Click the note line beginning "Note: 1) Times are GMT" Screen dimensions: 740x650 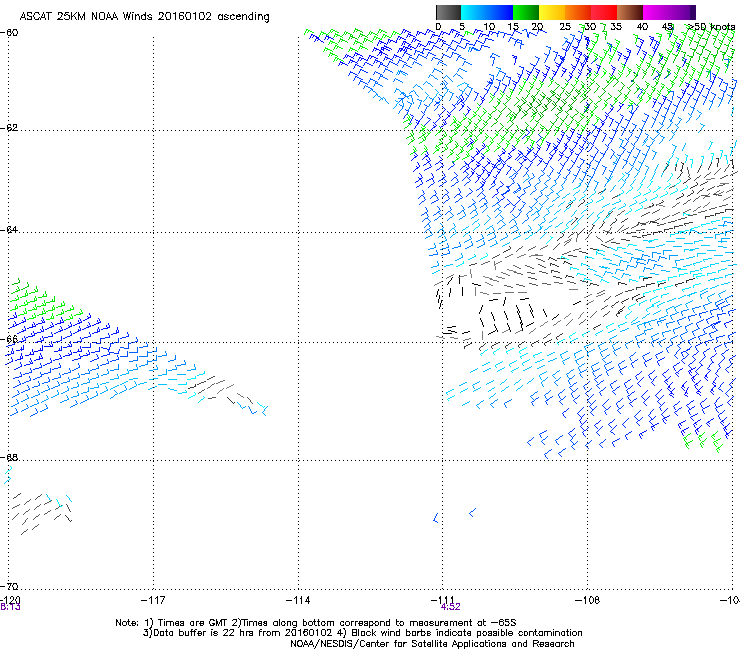tap(316, 623)
